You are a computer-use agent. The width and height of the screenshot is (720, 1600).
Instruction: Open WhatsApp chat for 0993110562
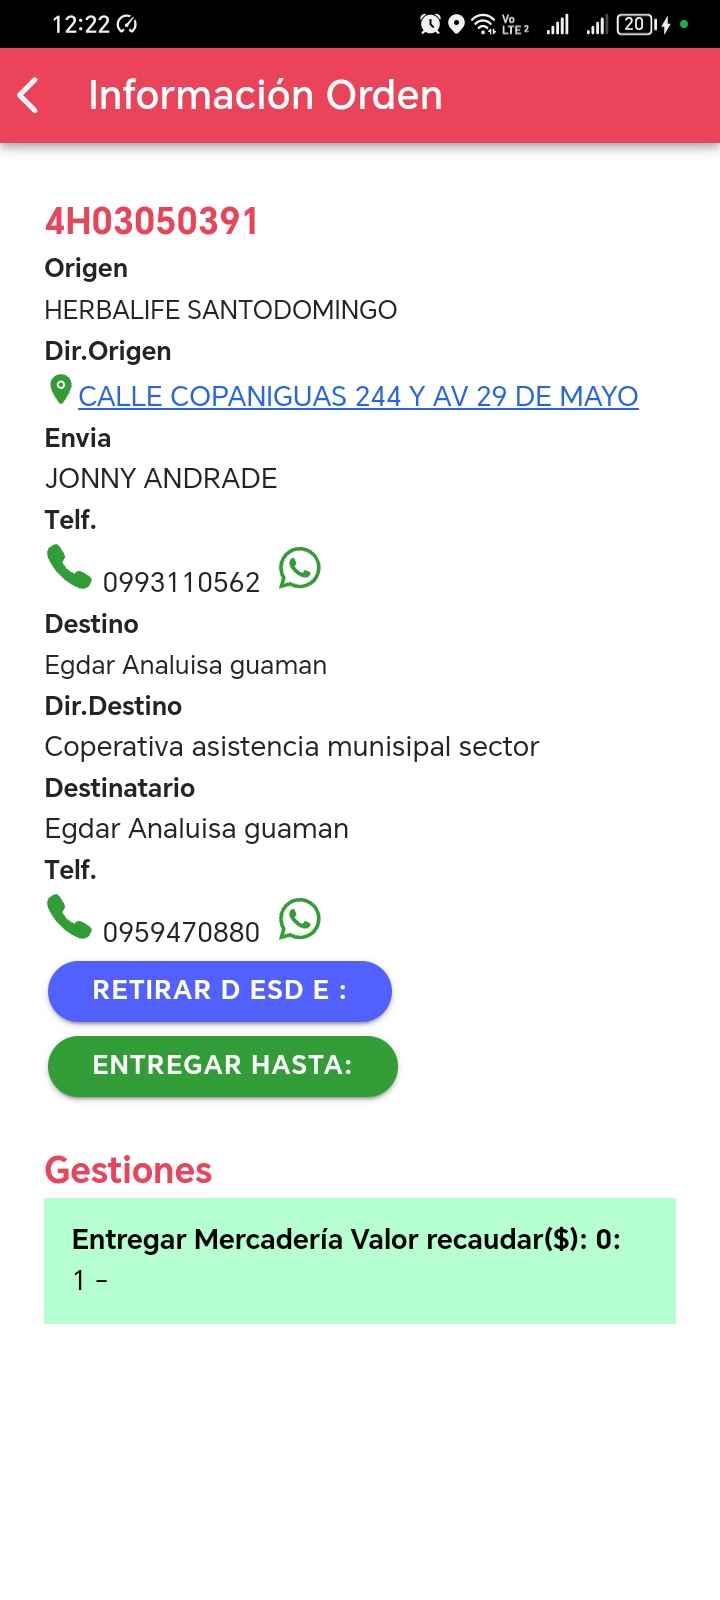299,568
